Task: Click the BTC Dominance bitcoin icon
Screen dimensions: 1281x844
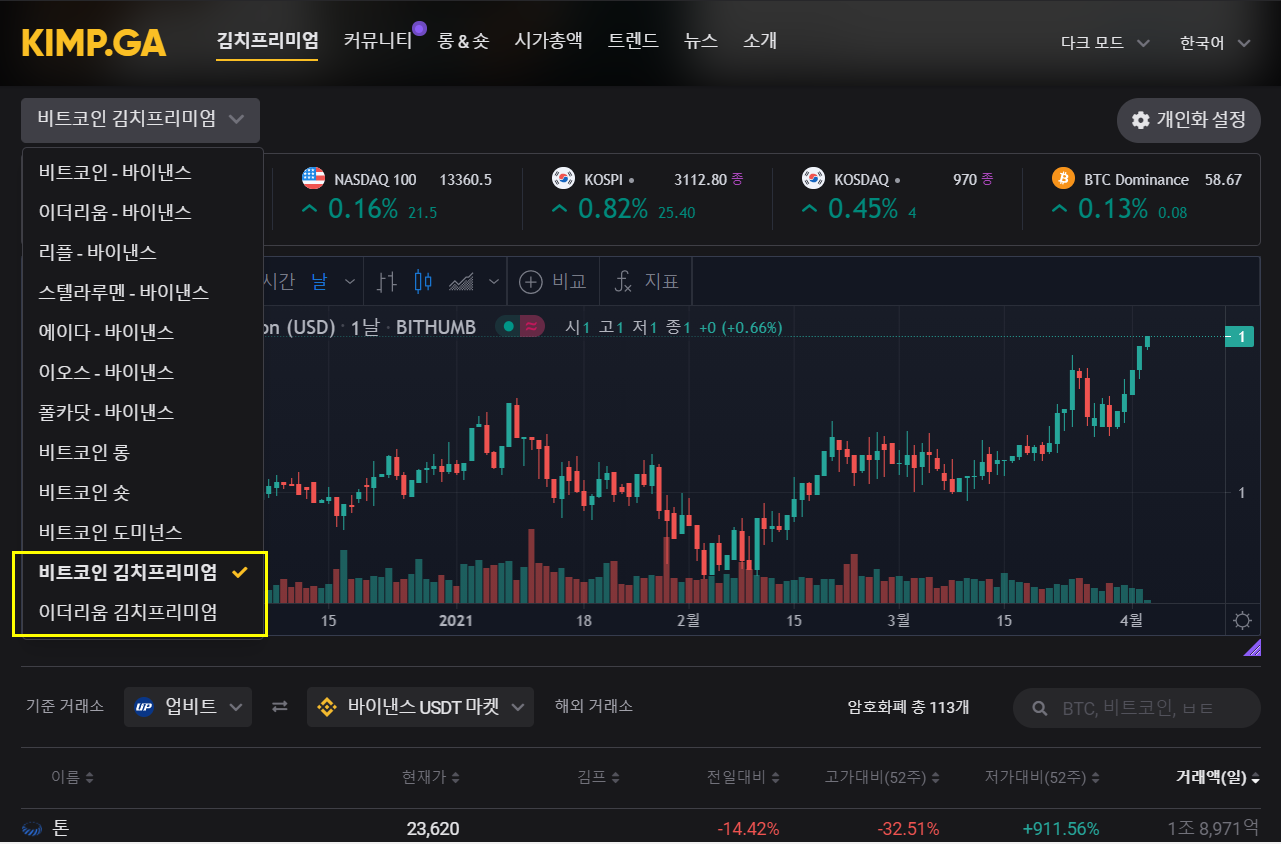Action: click(x=1064, y=179)
